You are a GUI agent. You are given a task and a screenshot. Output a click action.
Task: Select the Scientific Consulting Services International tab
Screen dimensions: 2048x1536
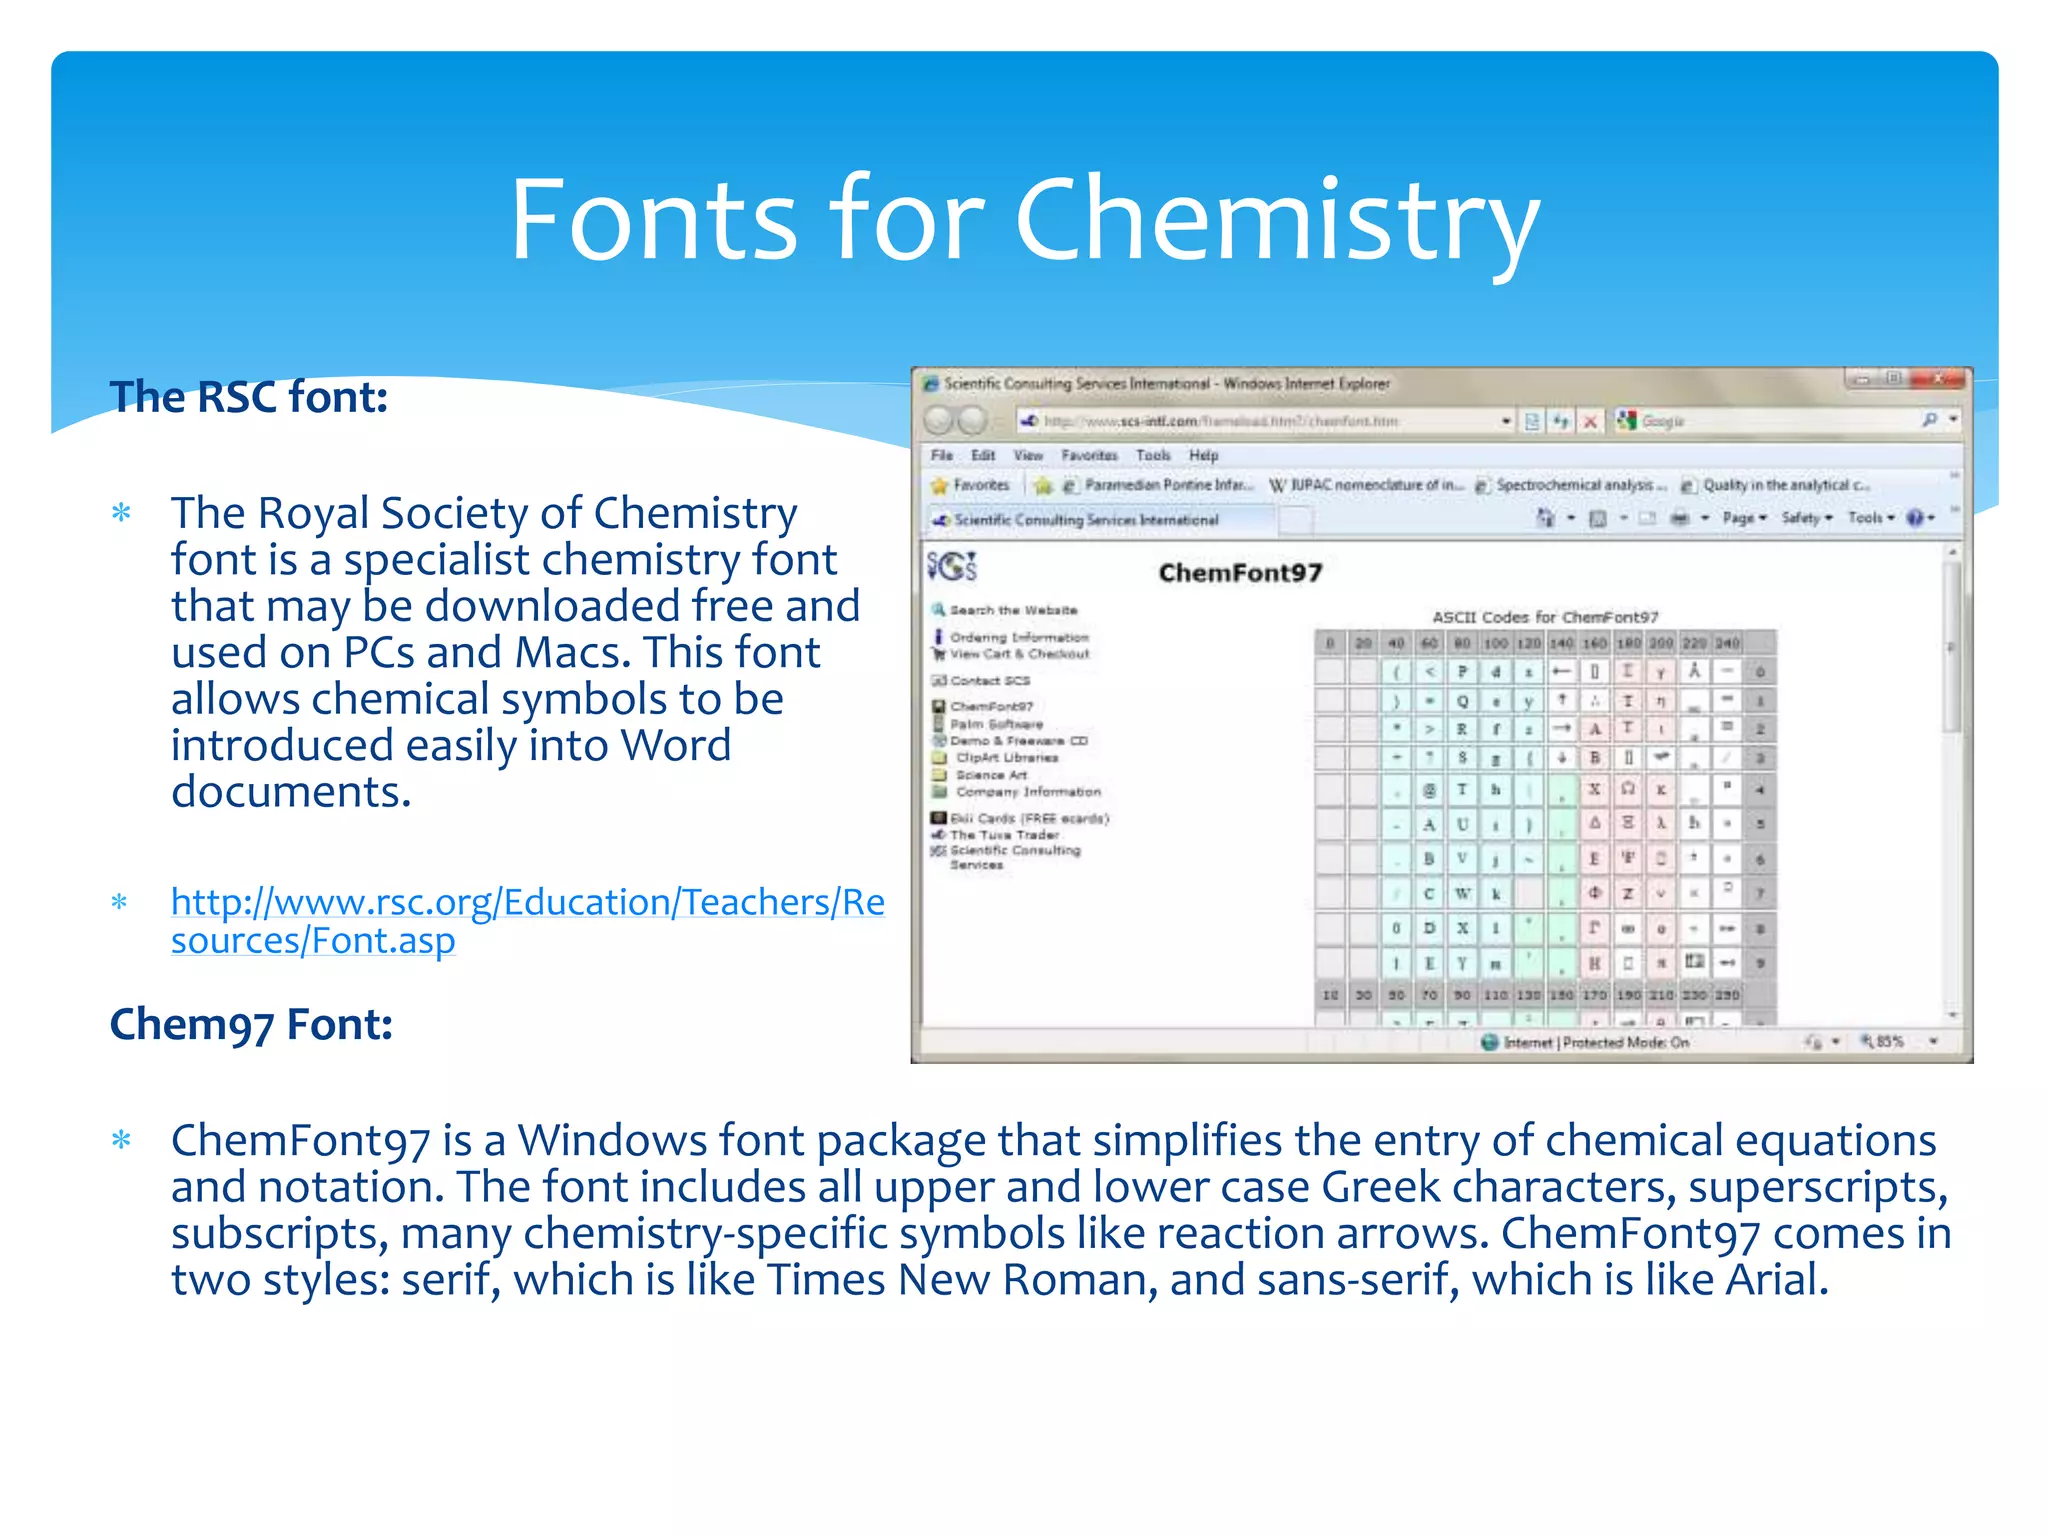click(1100, 520)
